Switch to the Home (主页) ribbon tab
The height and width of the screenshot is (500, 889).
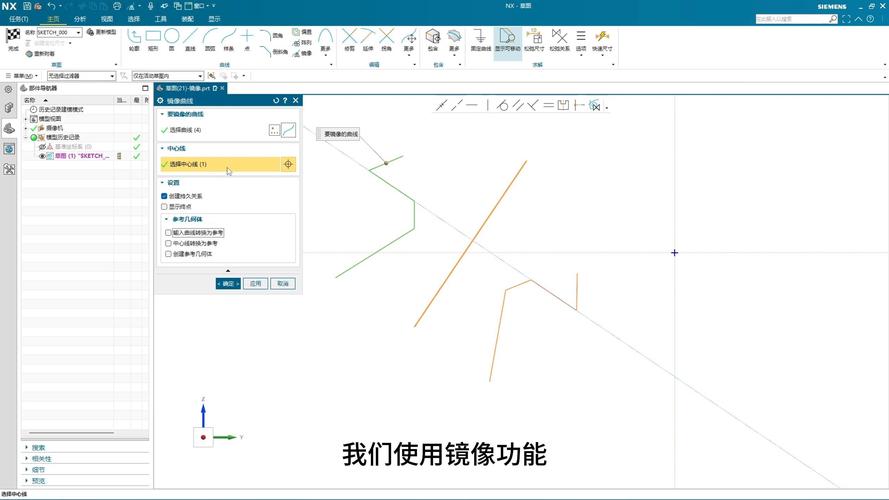[x=53, y=19]
